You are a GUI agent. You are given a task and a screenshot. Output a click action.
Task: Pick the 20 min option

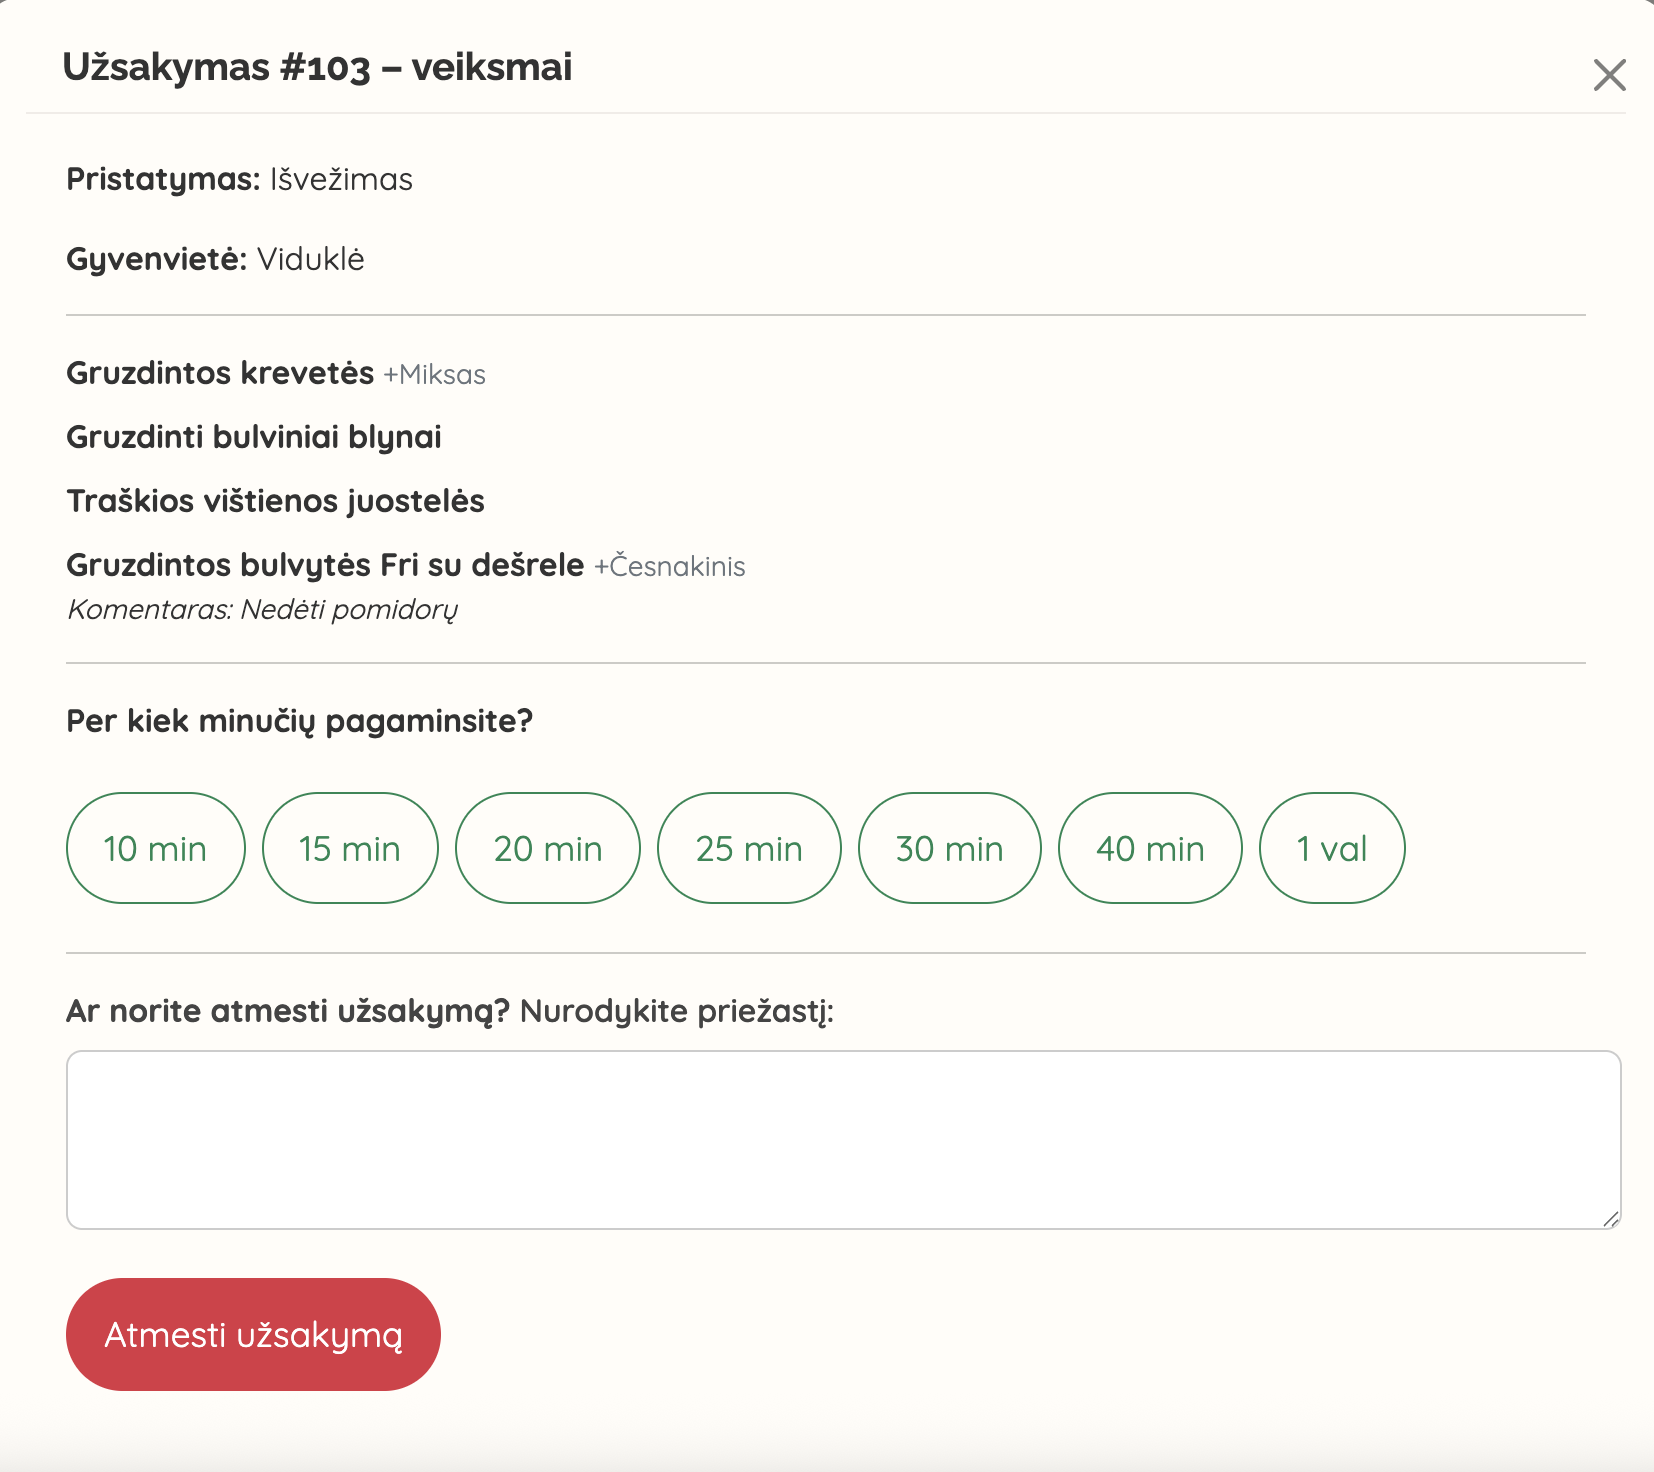tap(548, 848)
